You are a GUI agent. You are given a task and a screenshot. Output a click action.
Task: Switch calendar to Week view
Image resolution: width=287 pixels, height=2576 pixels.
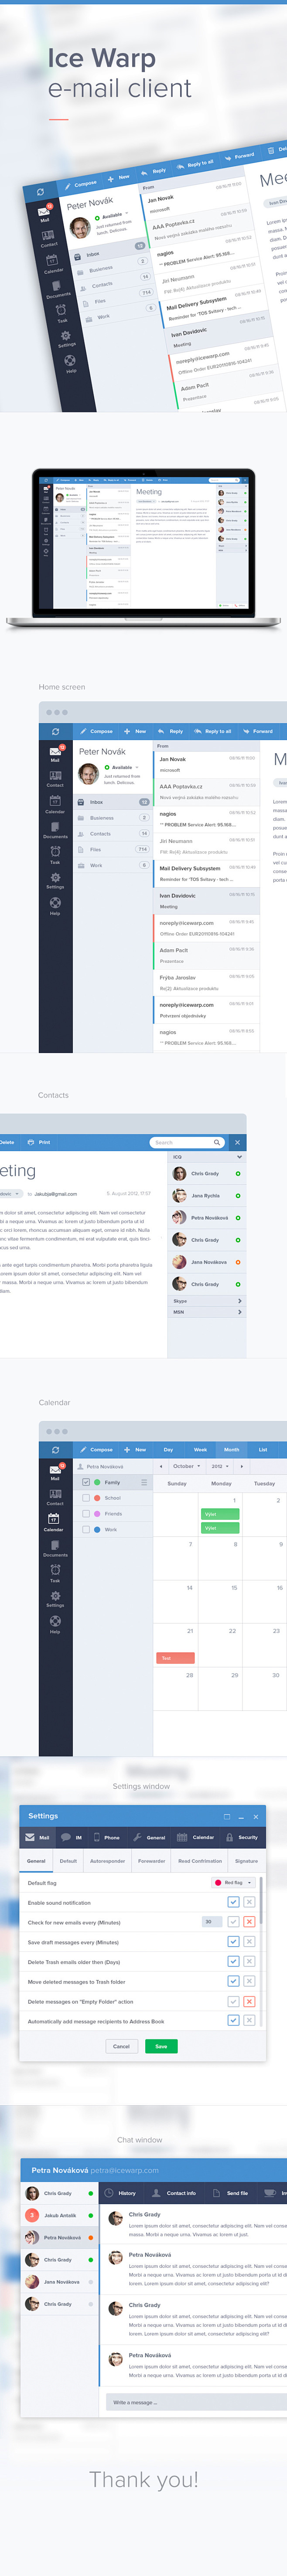click(x=200, y=1449)
